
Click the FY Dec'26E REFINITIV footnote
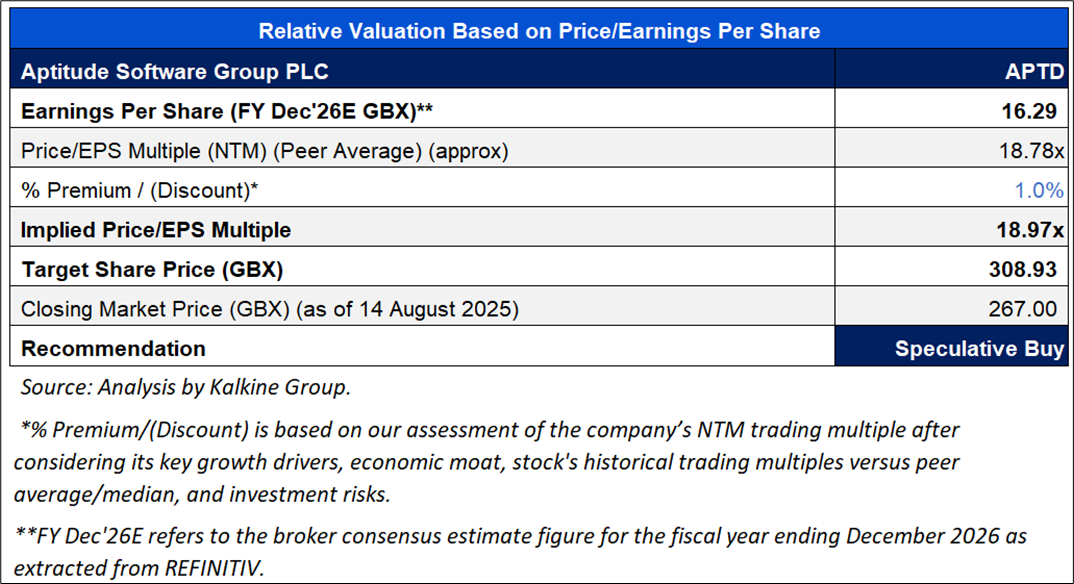(520, 550)
